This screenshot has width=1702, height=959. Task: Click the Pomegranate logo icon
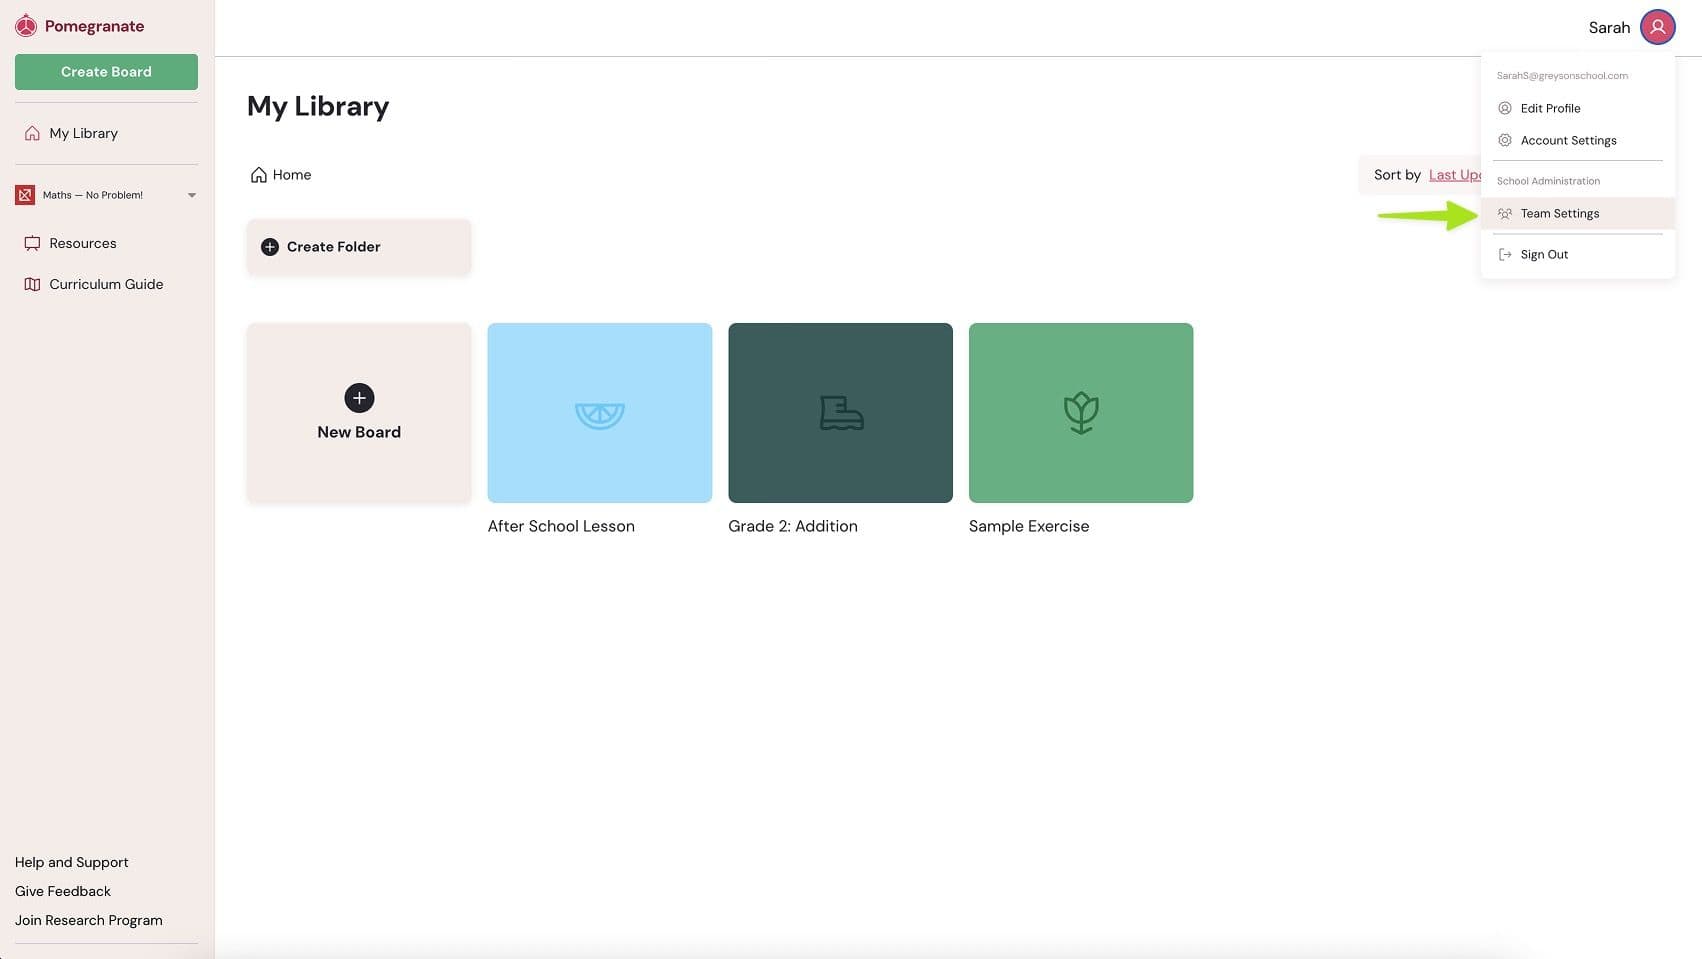26,26
